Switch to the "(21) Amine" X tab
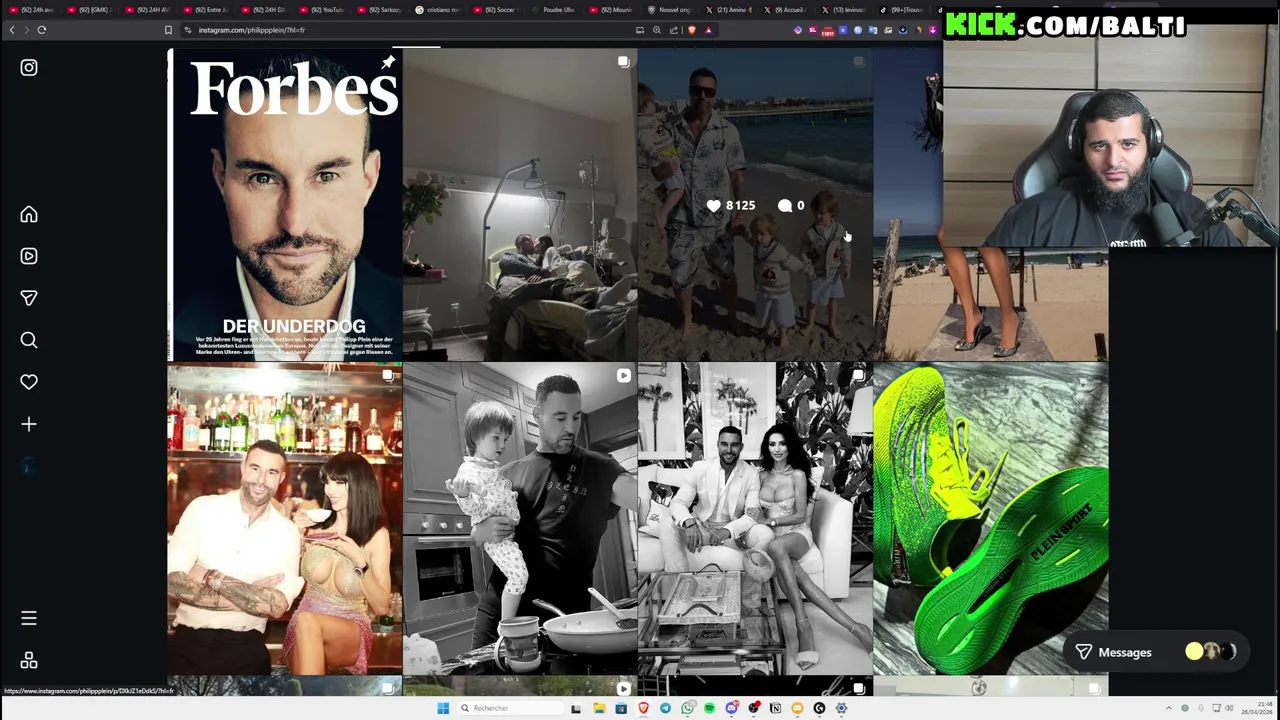The width and height of the screenshot is (1280, 720). [x=727, y=10]
